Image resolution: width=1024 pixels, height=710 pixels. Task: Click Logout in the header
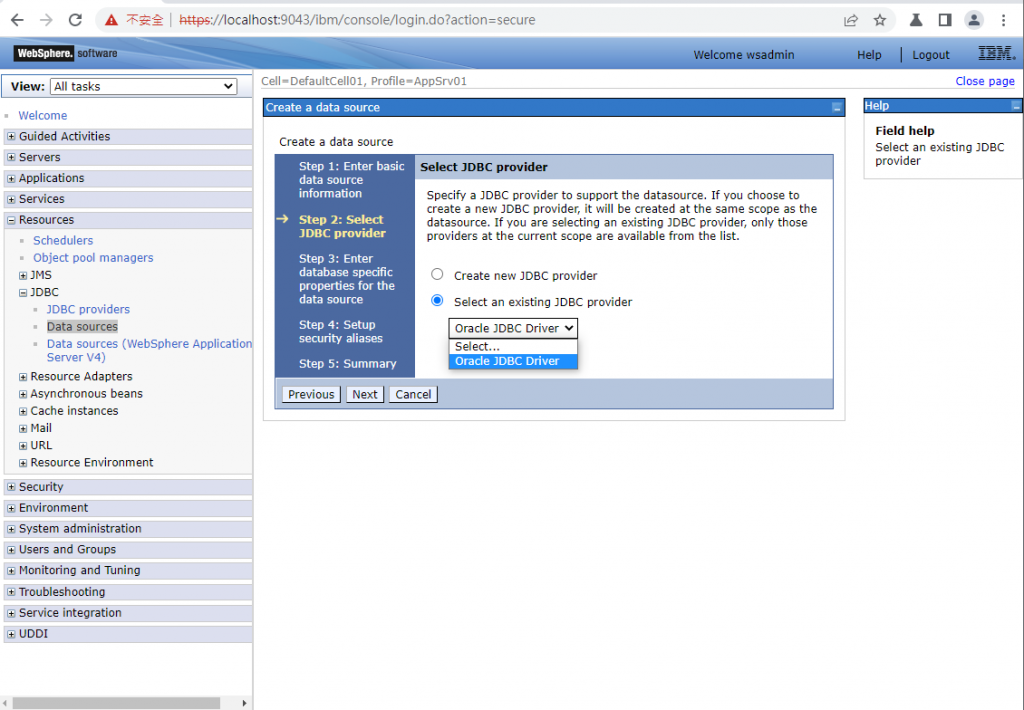[x=931, y=55]
